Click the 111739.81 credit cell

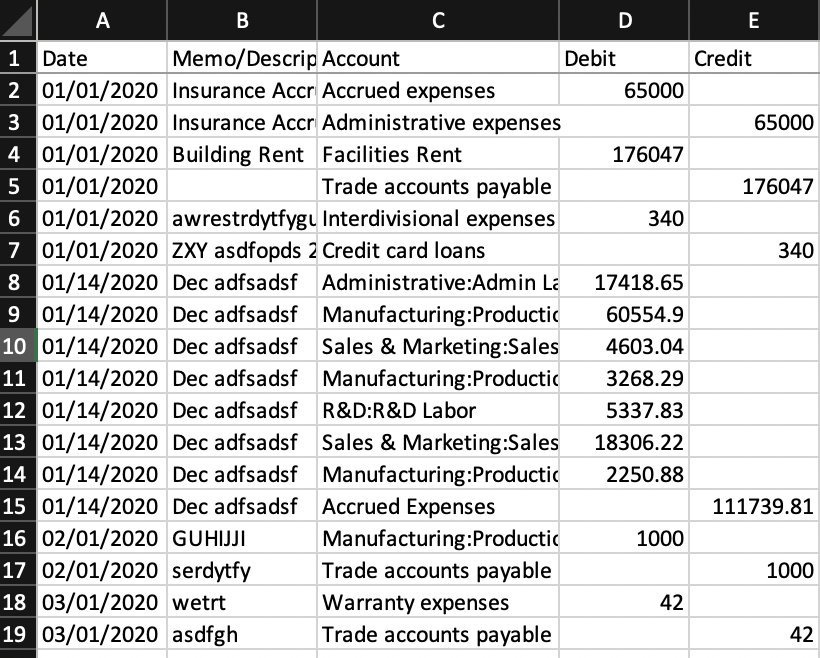(754, 506)
